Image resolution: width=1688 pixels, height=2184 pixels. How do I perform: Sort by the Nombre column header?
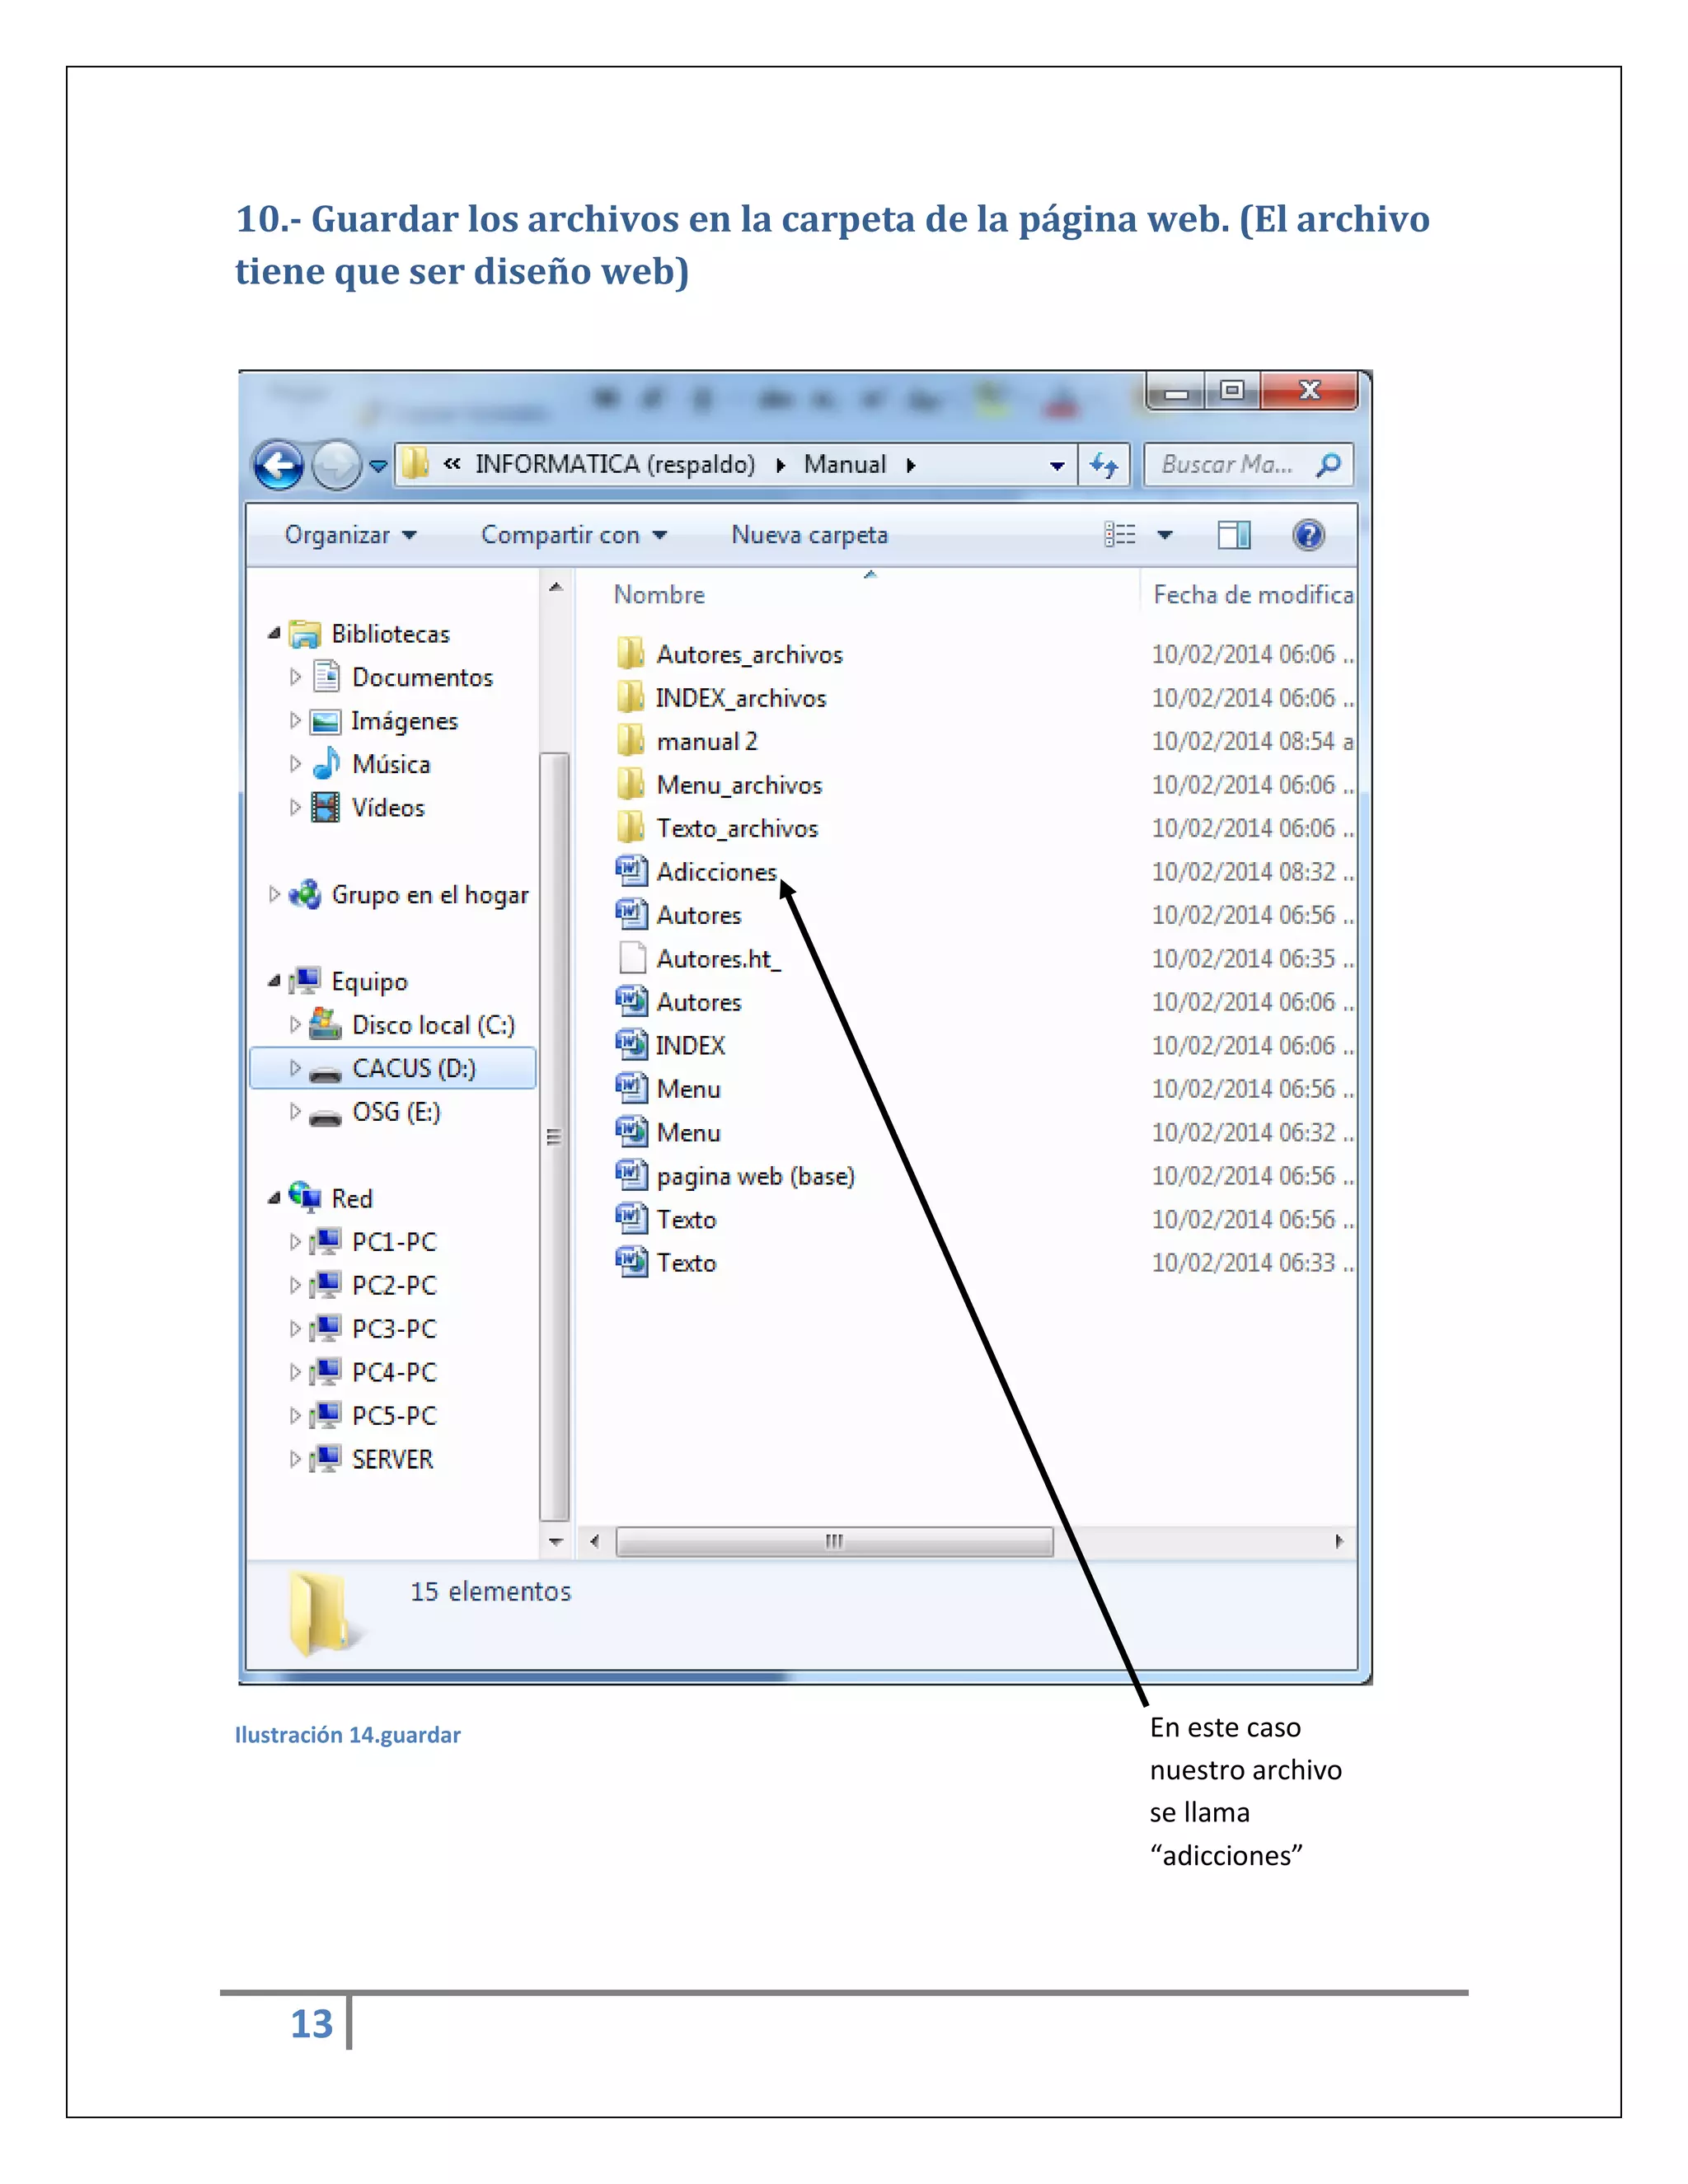[659, 595]
